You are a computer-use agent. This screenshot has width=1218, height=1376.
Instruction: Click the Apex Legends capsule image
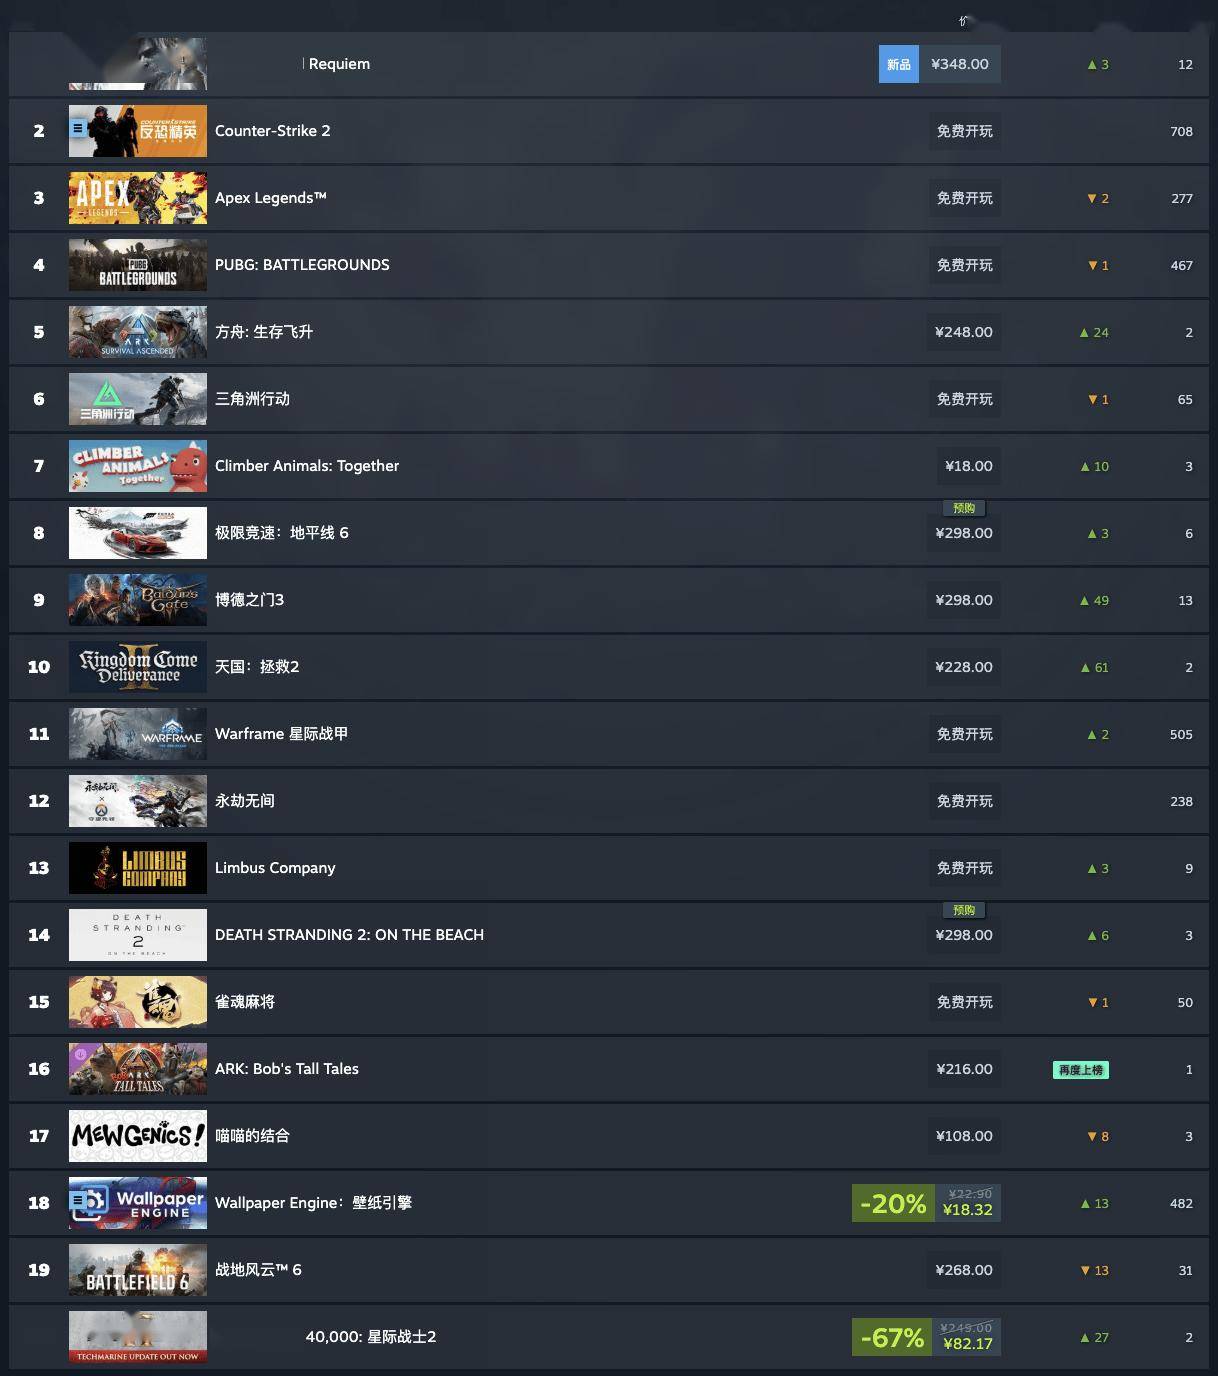coord(138,198)
